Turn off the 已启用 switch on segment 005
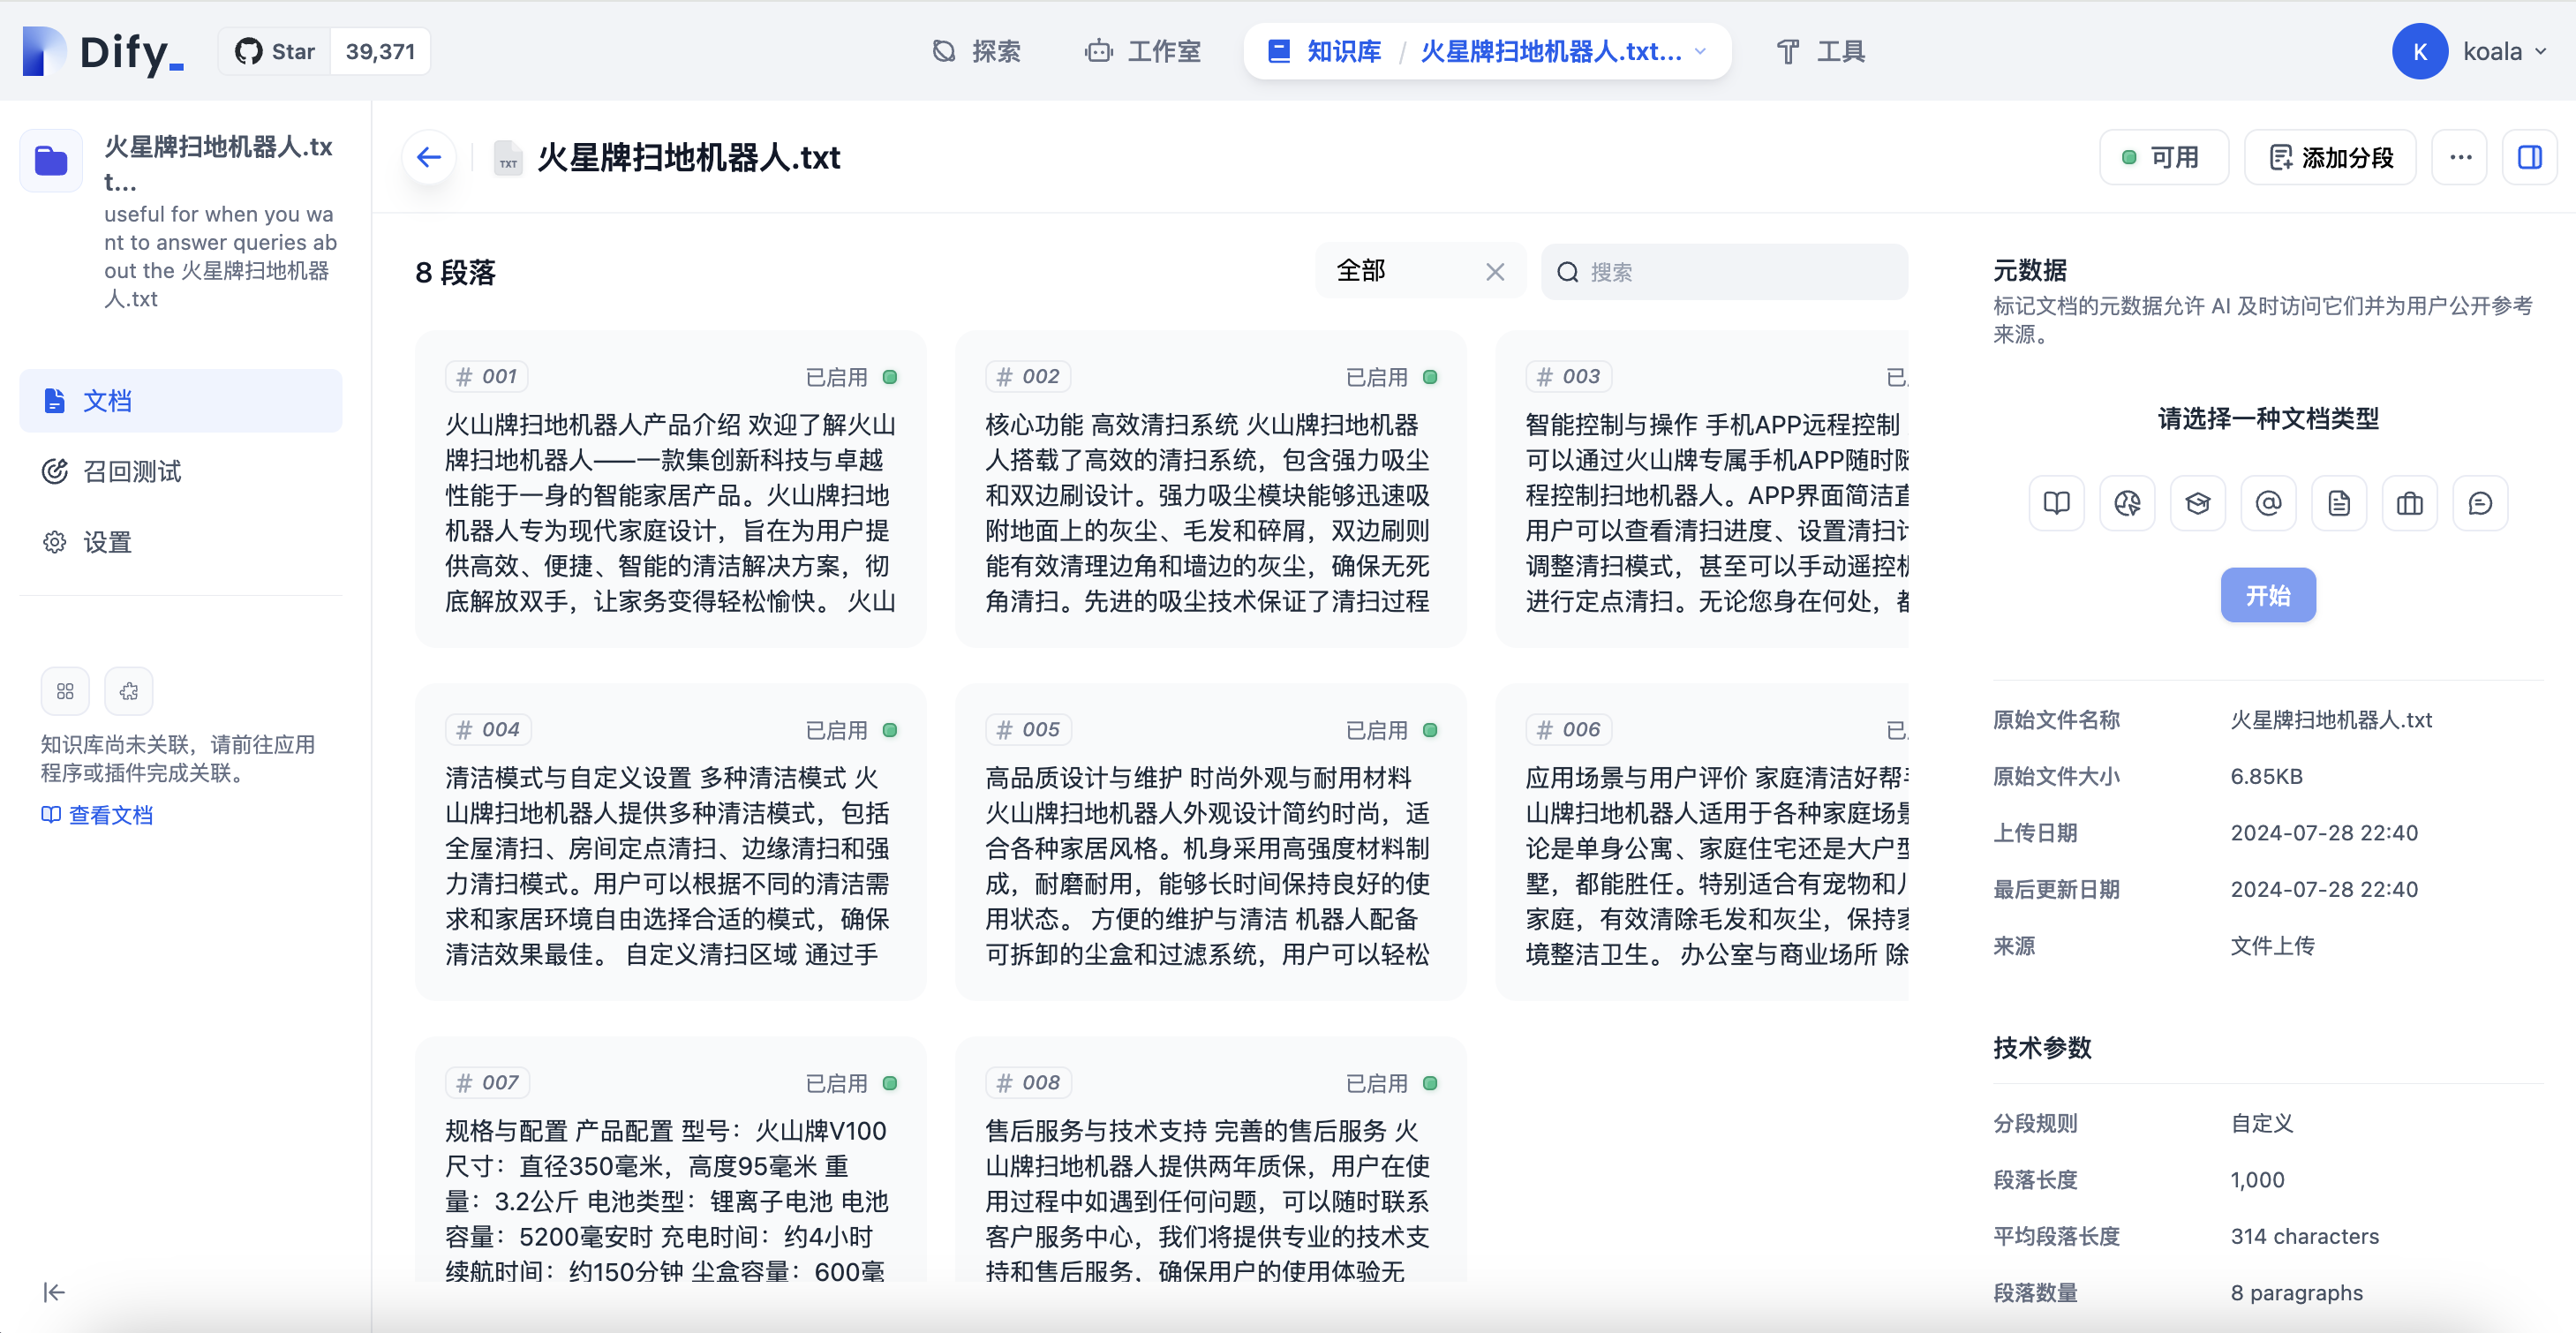Viewport: 2576px width, 1333px height. pyautogui.click(x=1431, y=729)
